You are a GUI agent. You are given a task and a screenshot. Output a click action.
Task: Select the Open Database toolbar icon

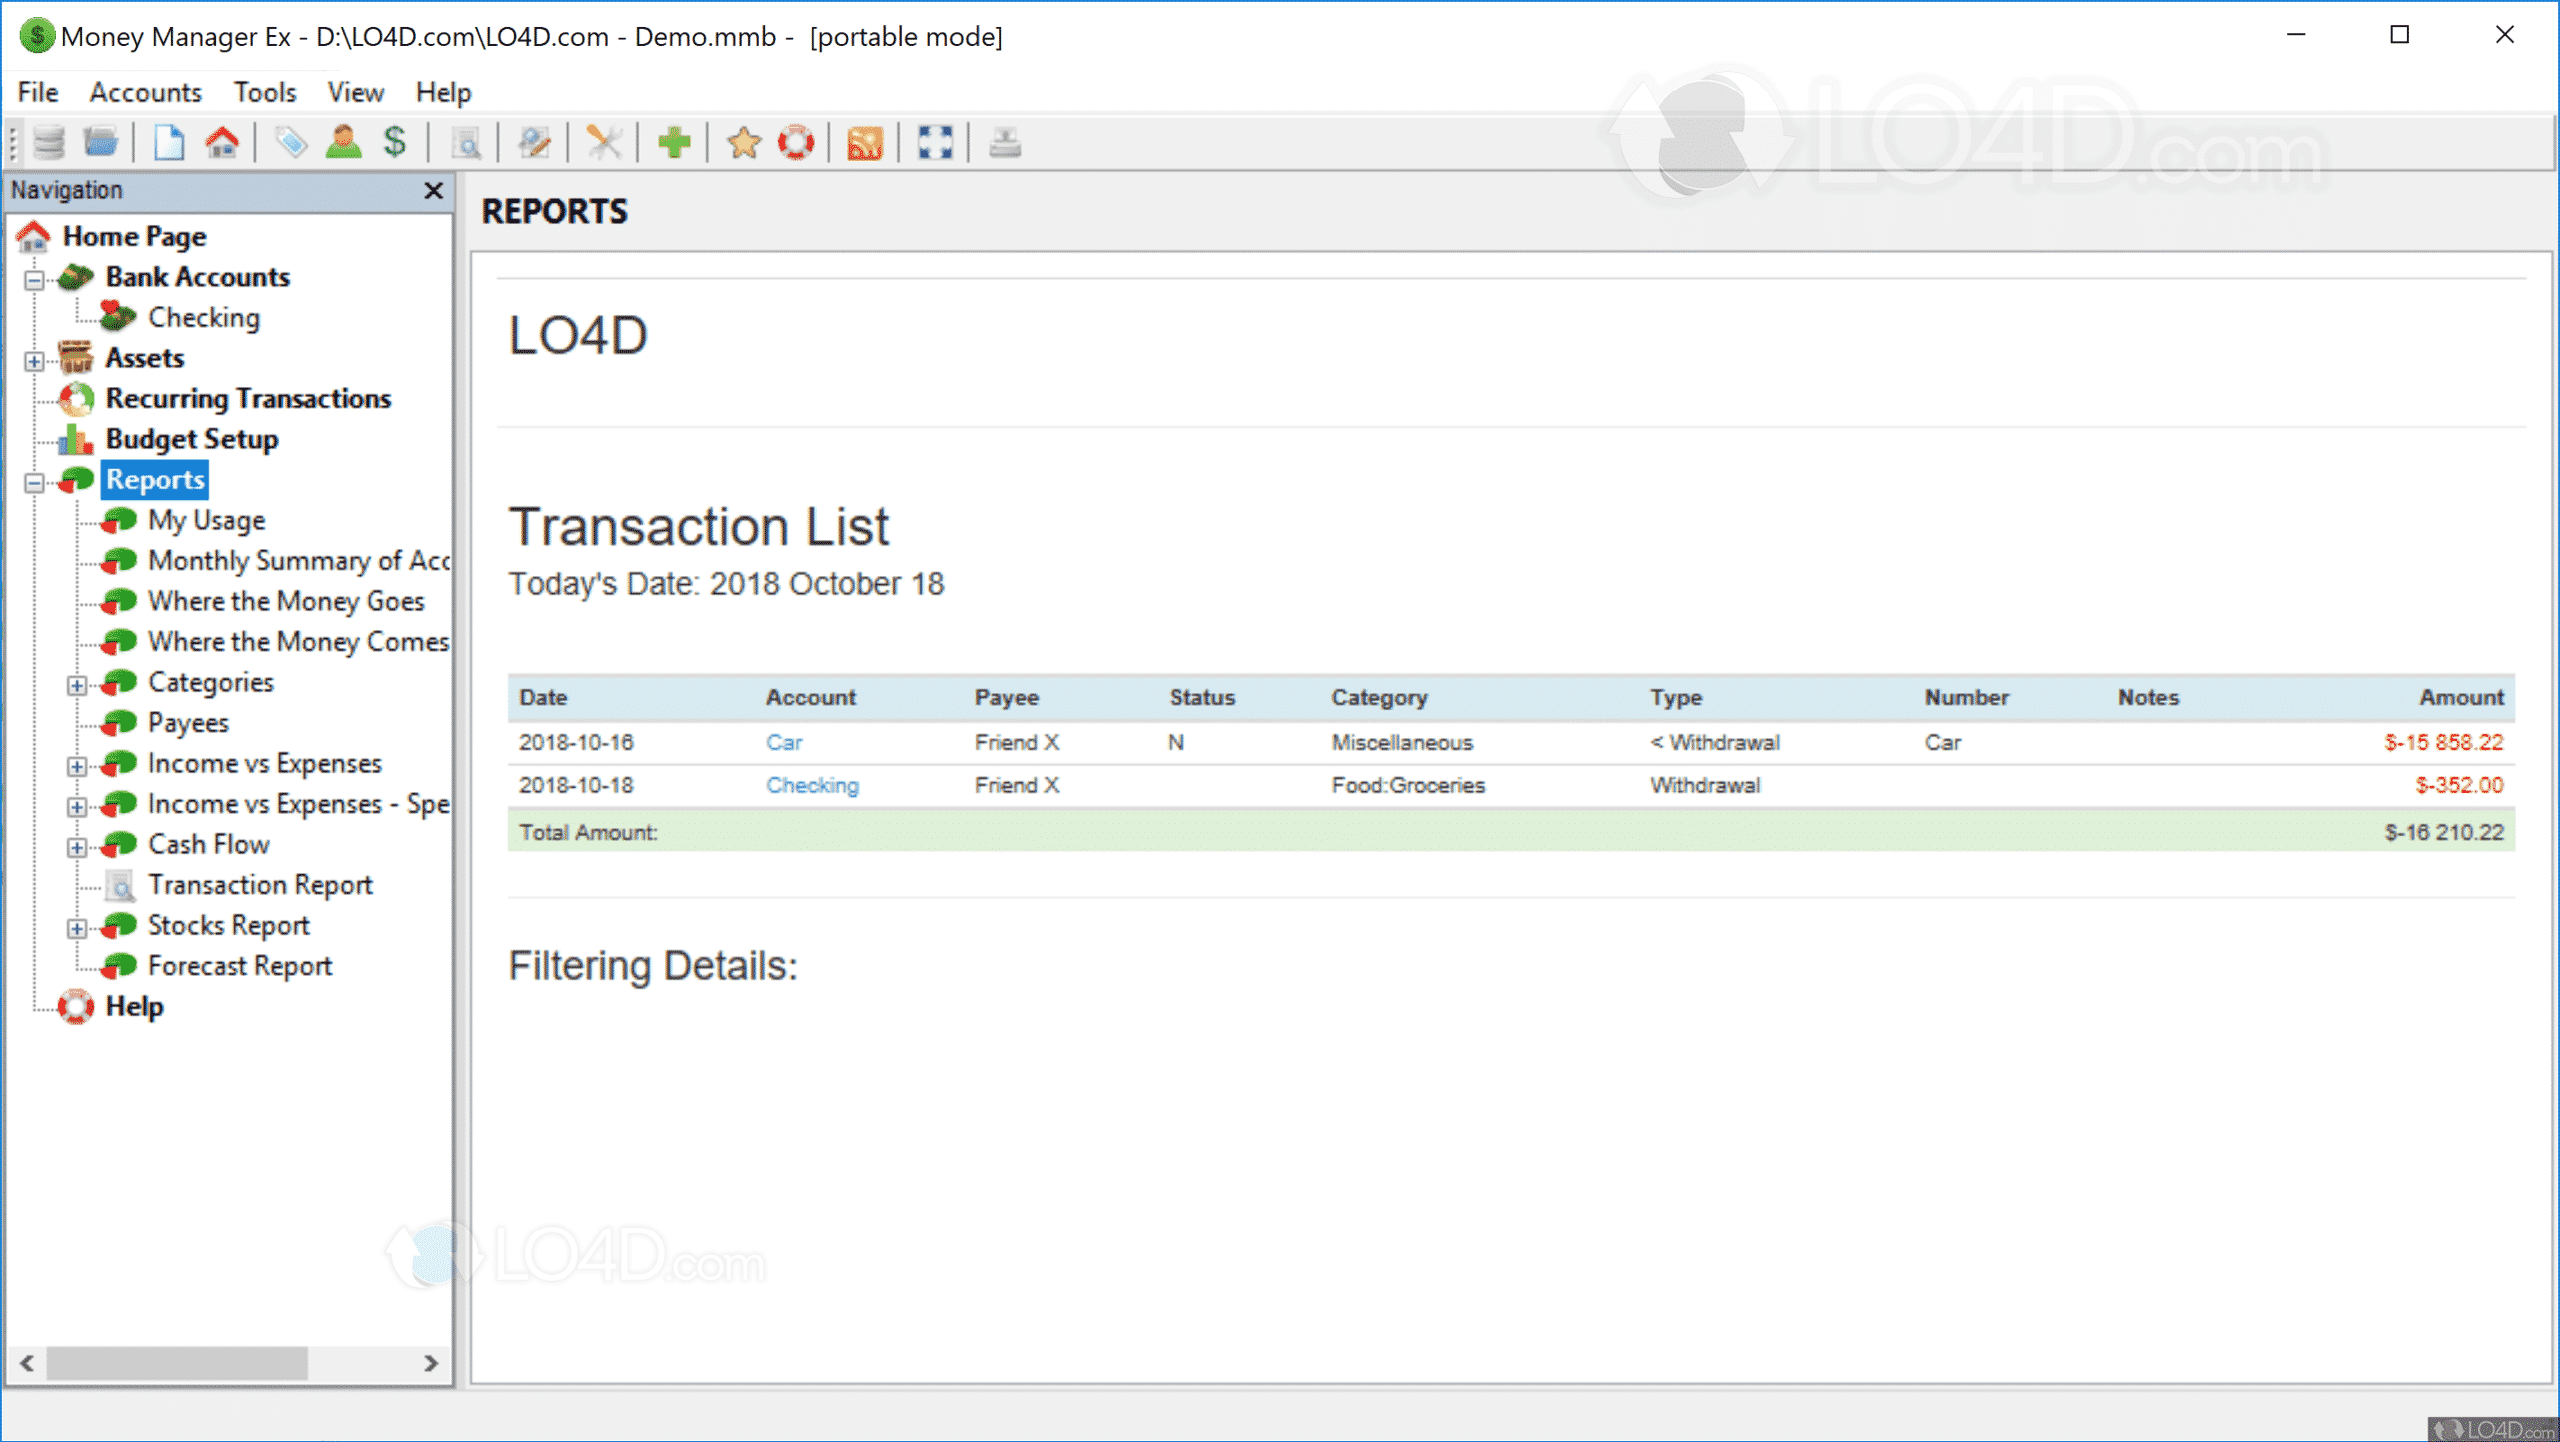(99, 143)
